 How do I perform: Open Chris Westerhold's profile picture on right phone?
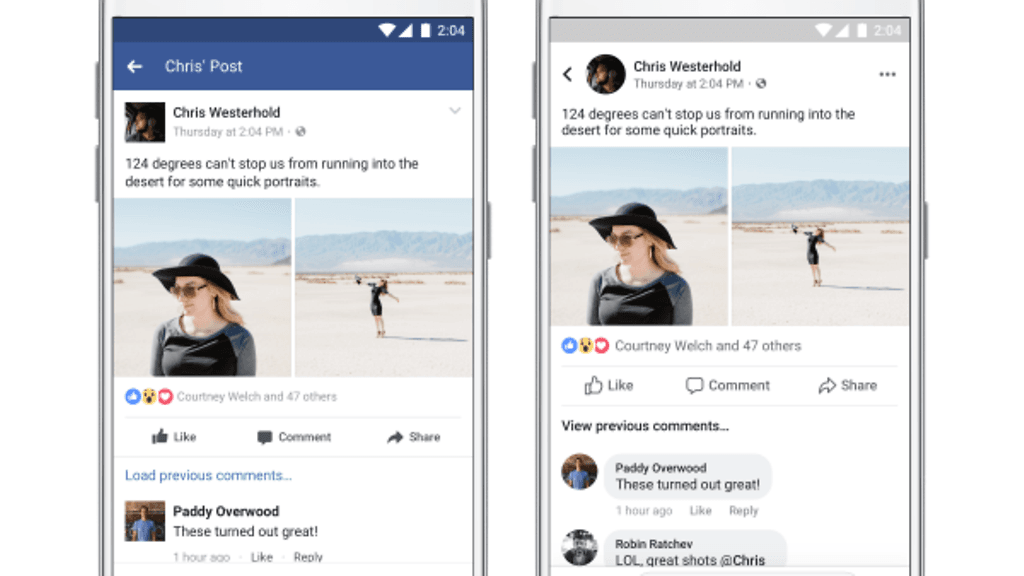click(605, 74)
